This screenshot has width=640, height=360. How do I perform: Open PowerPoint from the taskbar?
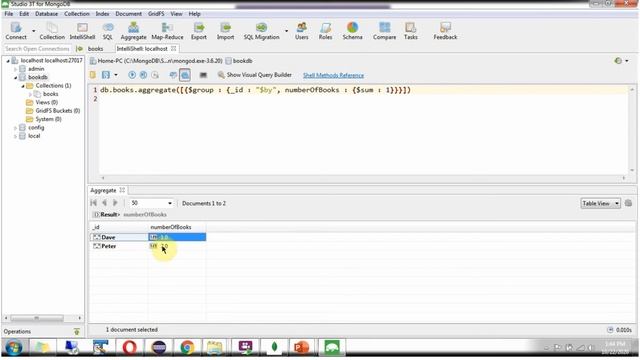tap(302, 348)
